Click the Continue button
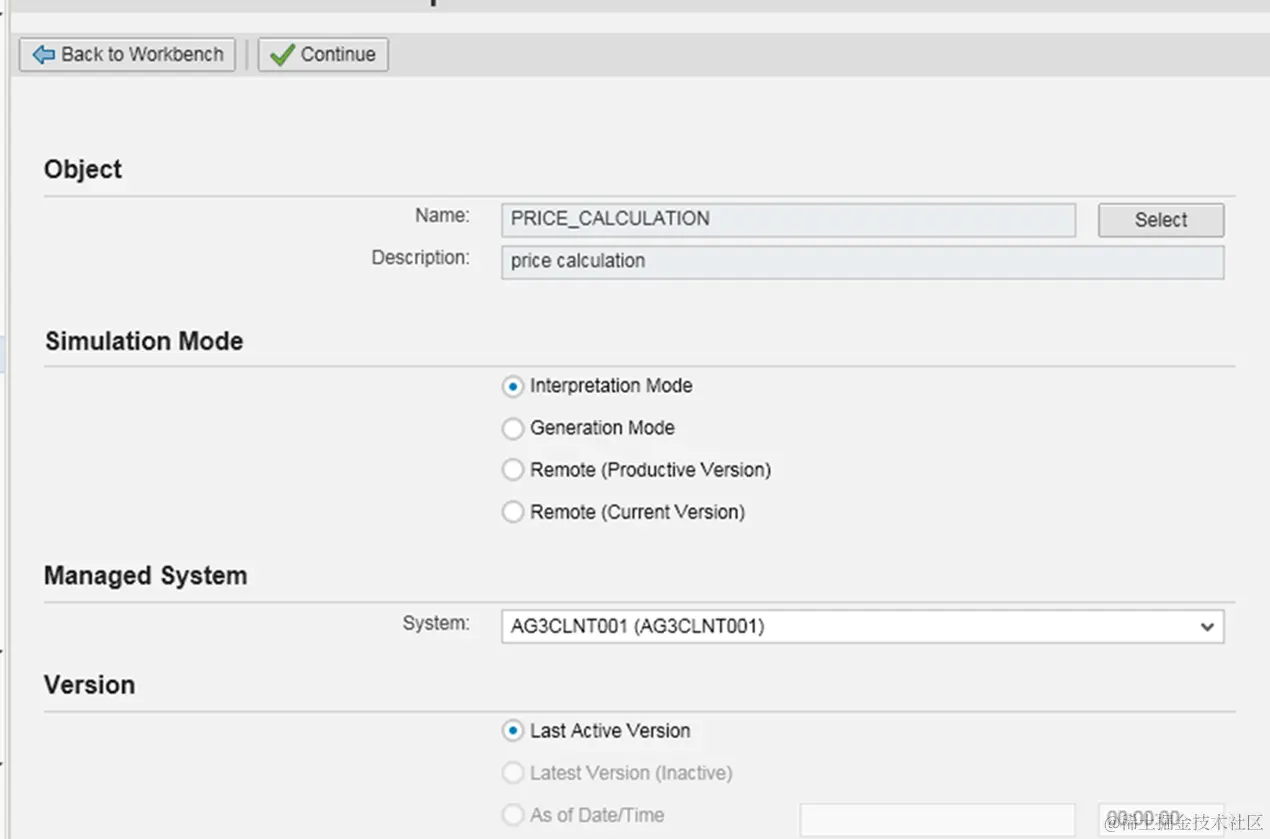 [323, 54]
